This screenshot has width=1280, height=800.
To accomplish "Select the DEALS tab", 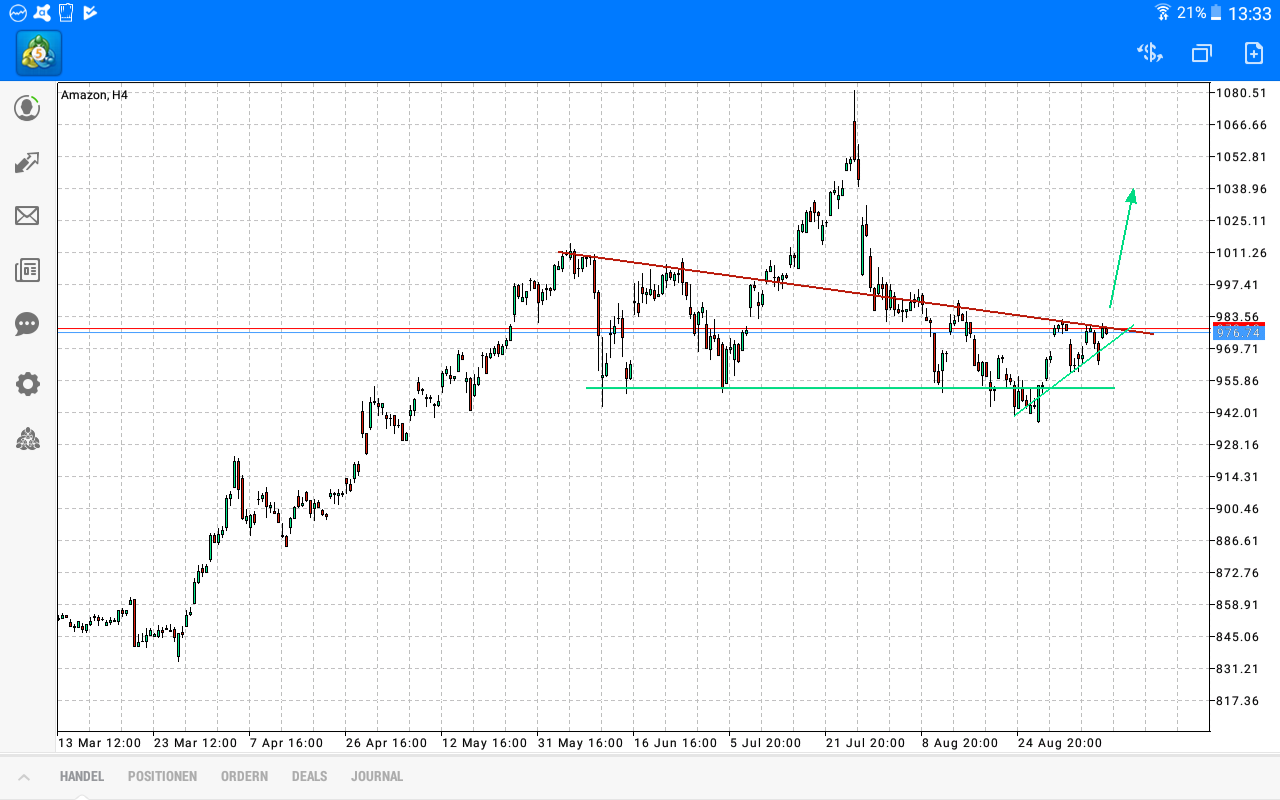I will tap(309, 776).
